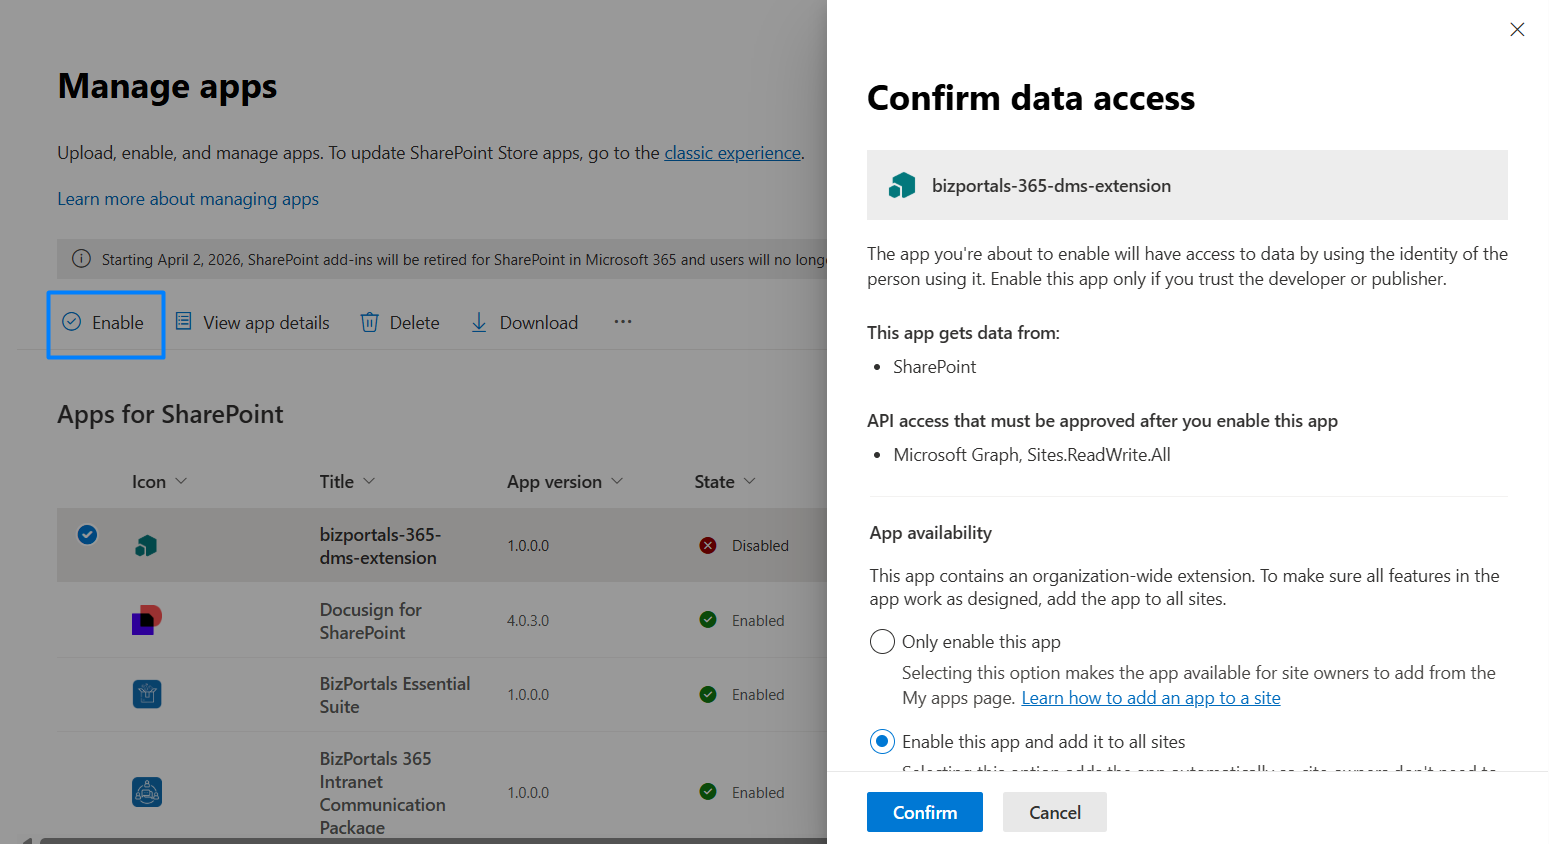Click green Enabled icon for Docusign row
The width and height of the screenshot is (1549, 844).
pyautogui.click(x=708, y=620)
